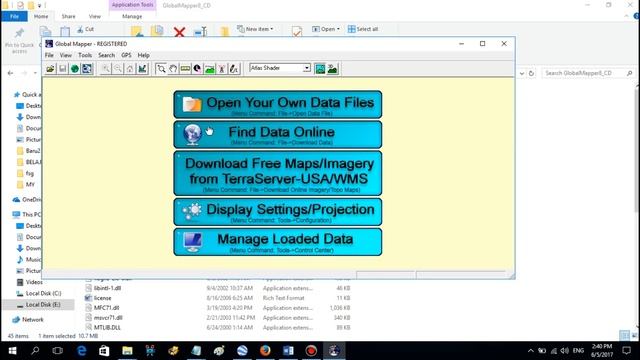640x360 pixels.
Task: Click the Global Mapper title bar app icon
Action: [49, 44]
